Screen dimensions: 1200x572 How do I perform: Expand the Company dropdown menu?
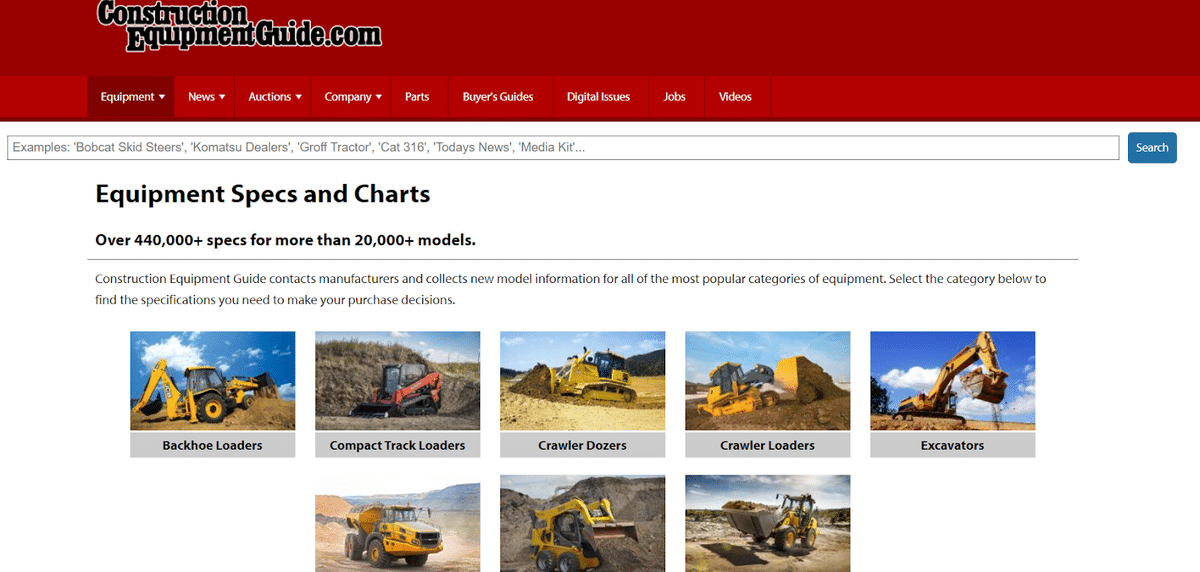point(353,97)
